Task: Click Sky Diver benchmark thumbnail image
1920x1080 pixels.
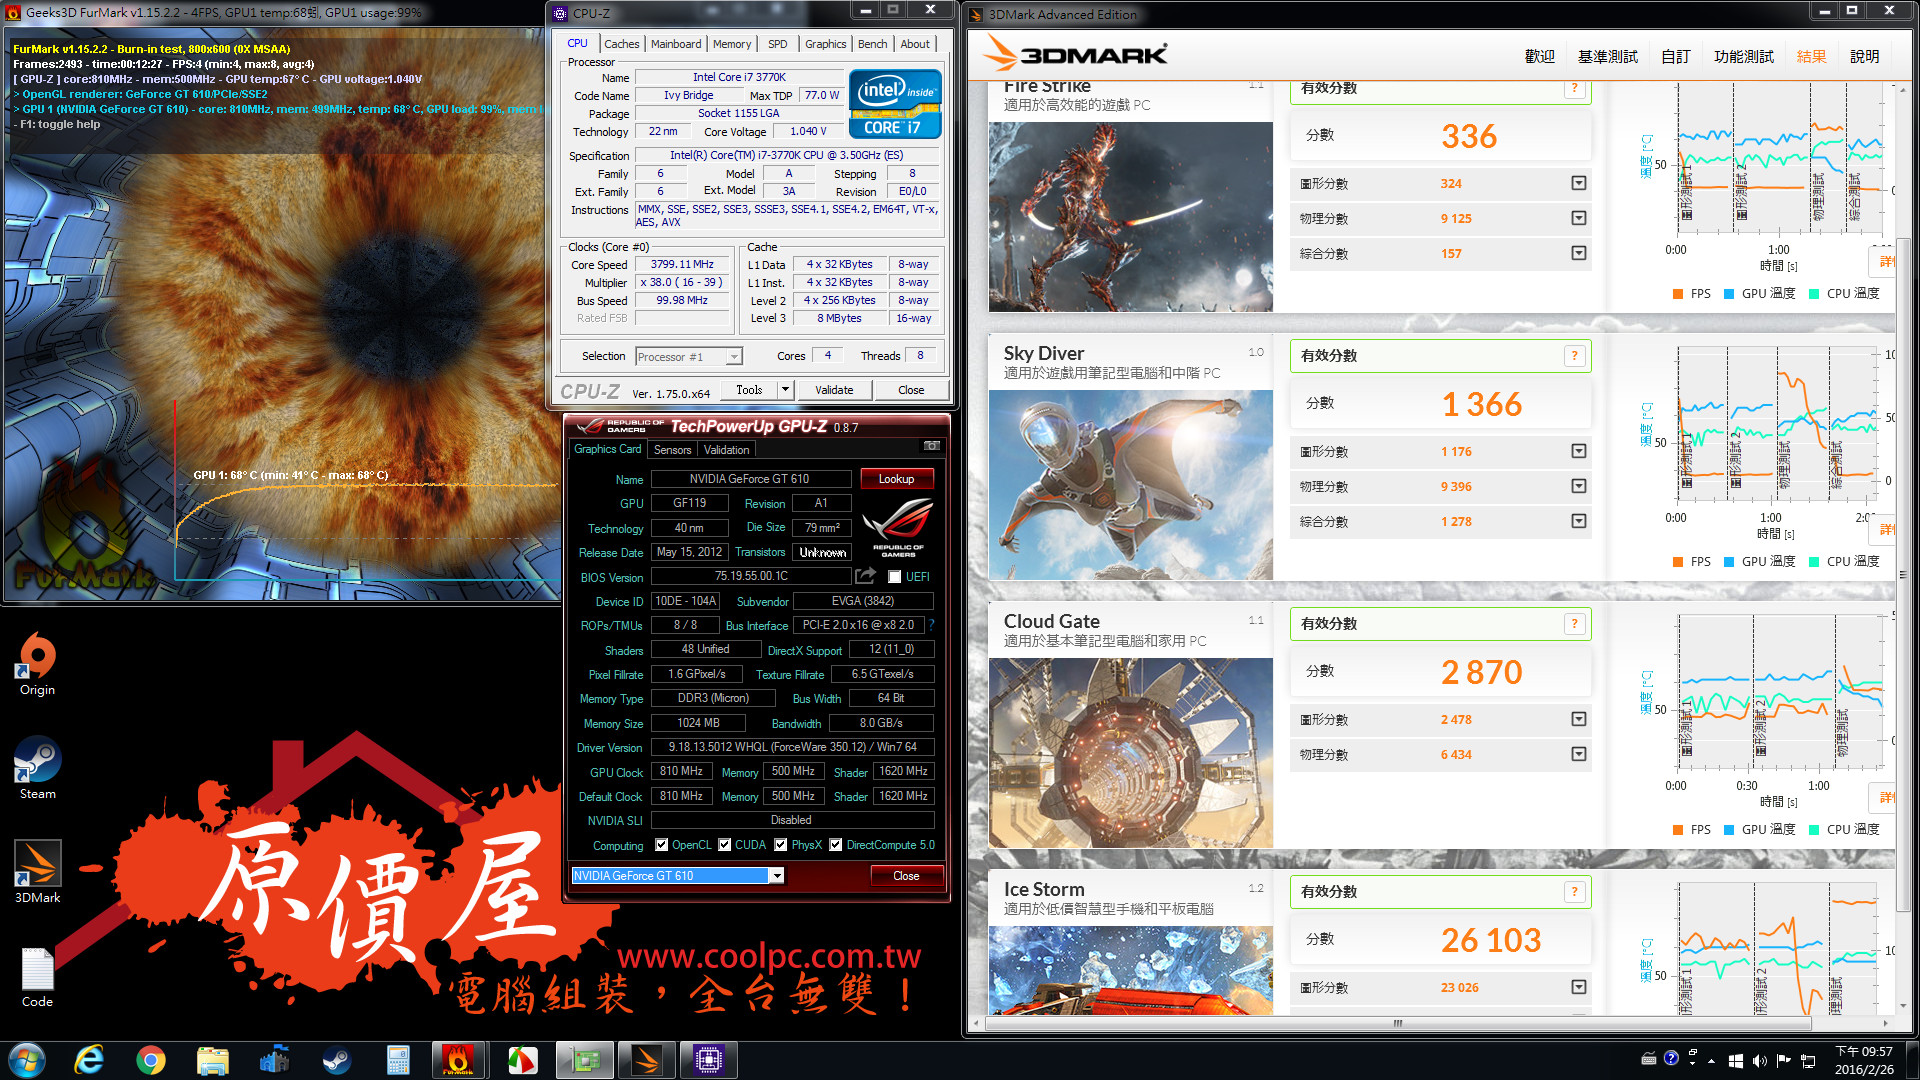Action: point(1130,485)
